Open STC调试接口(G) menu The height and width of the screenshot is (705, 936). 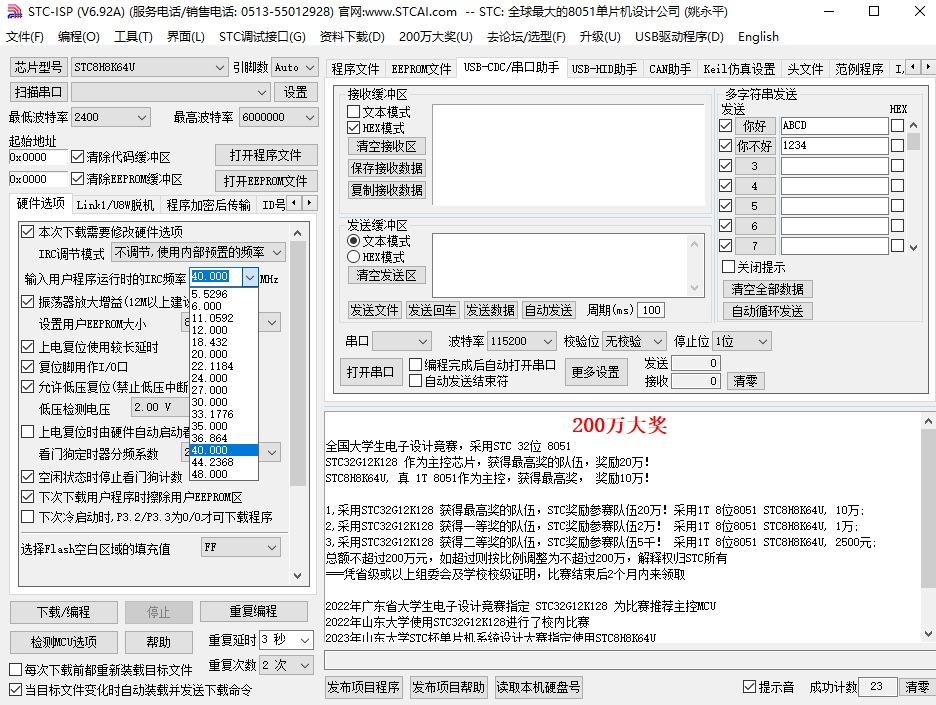[262, 37]
